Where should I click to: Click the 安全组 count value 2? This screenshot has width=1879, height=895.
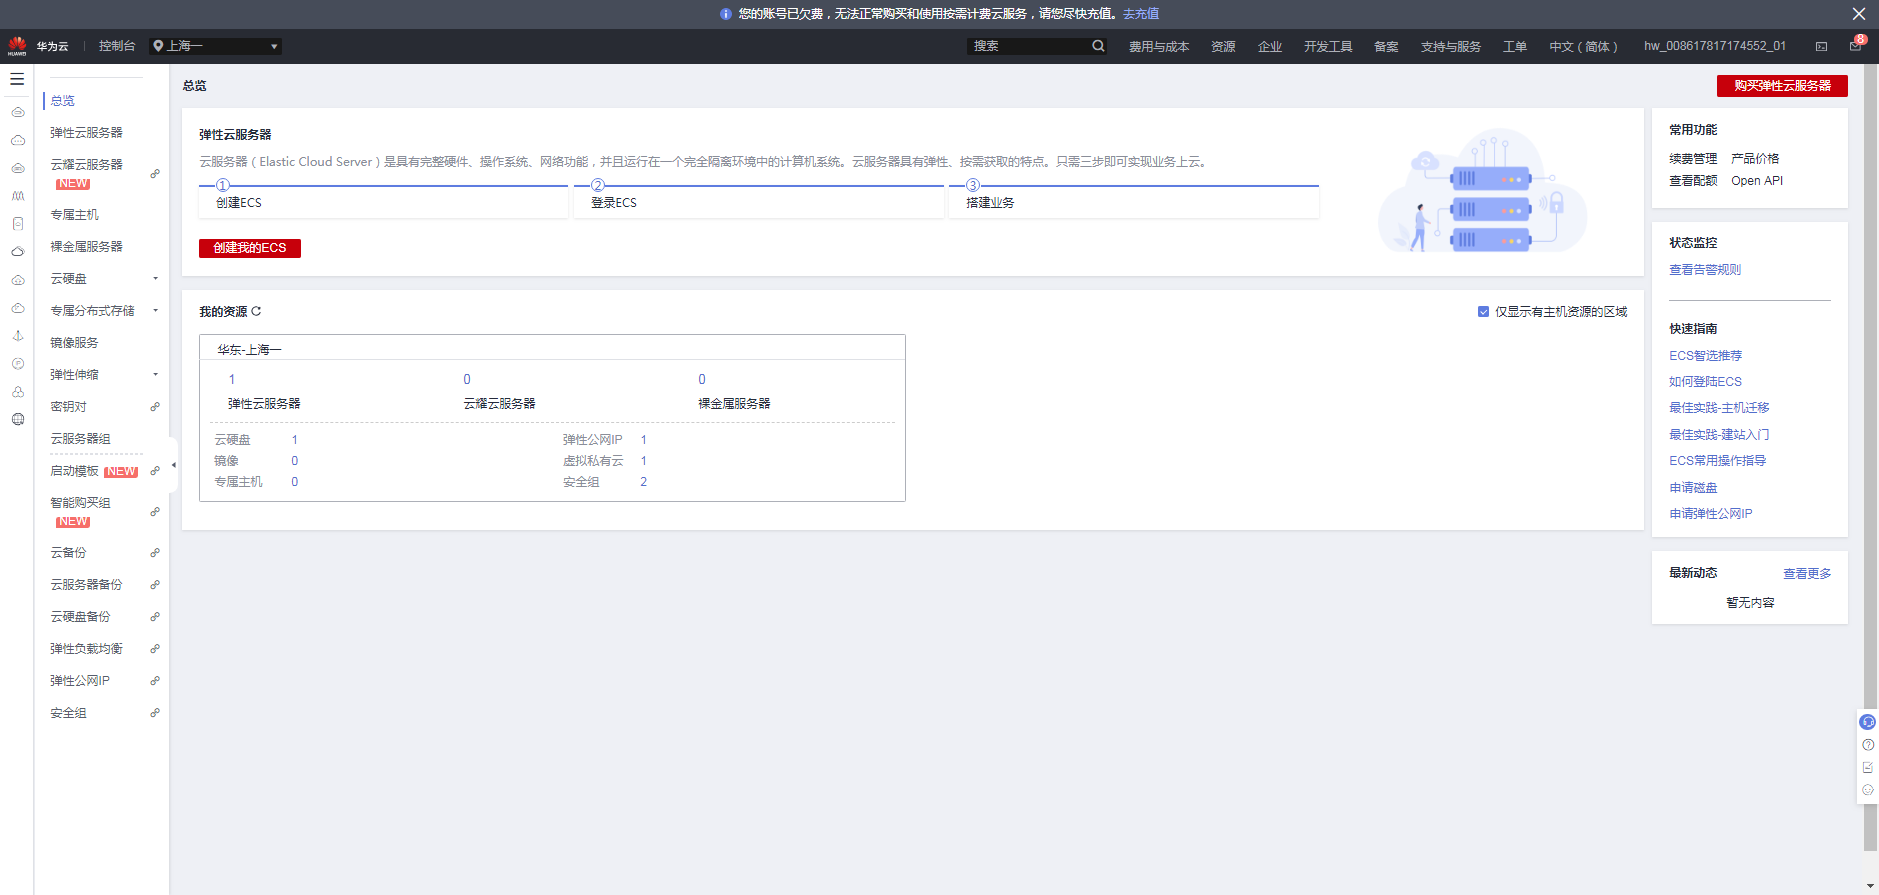pyautogui.click(x=644, y=482)
